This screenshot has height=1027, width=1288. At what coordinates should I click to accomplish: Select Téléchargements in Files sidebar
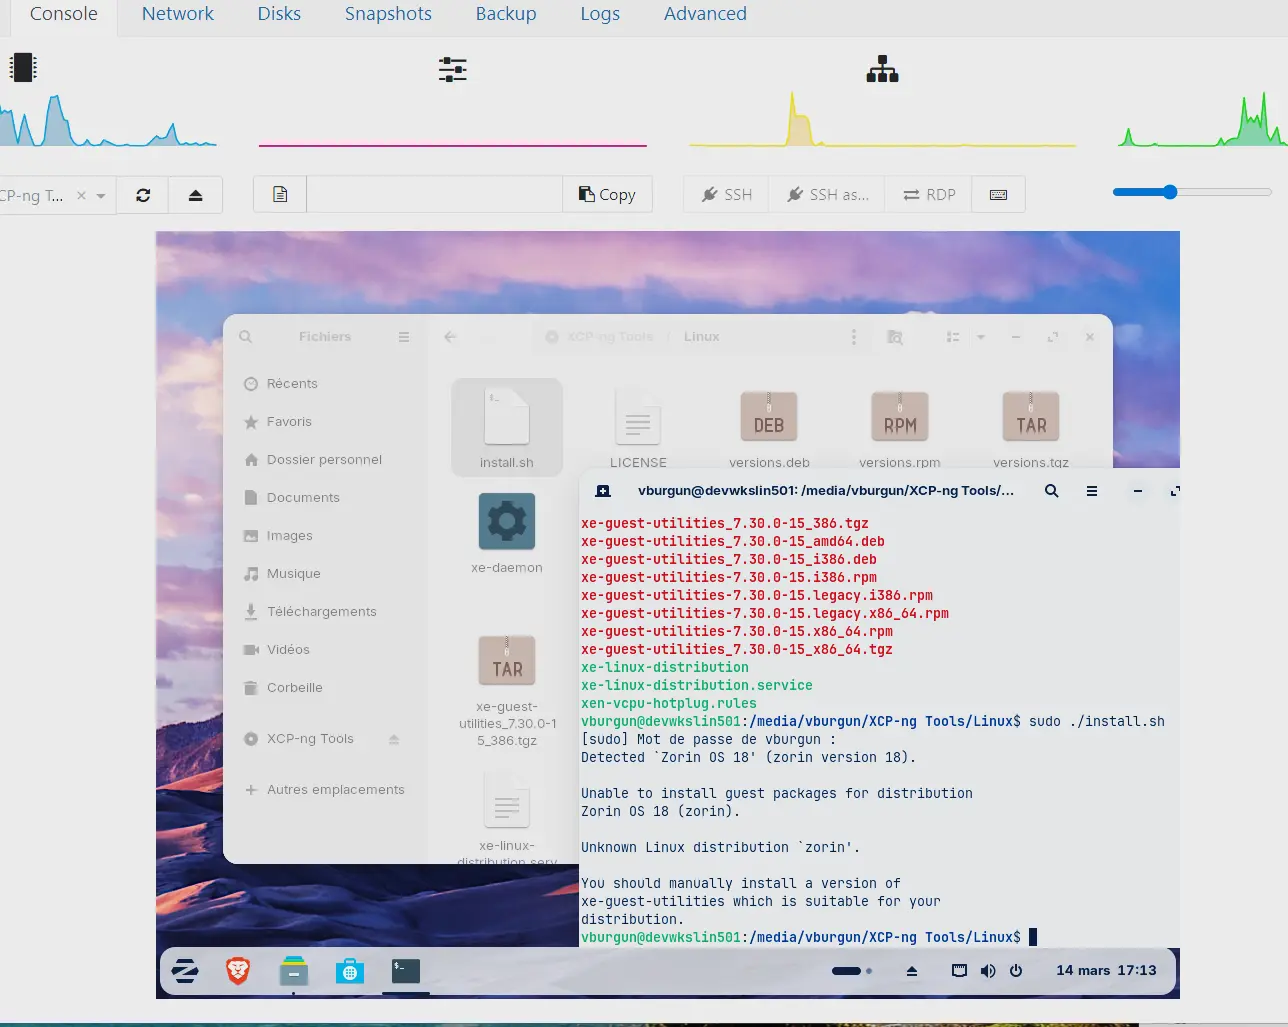[x=321, y=612]
